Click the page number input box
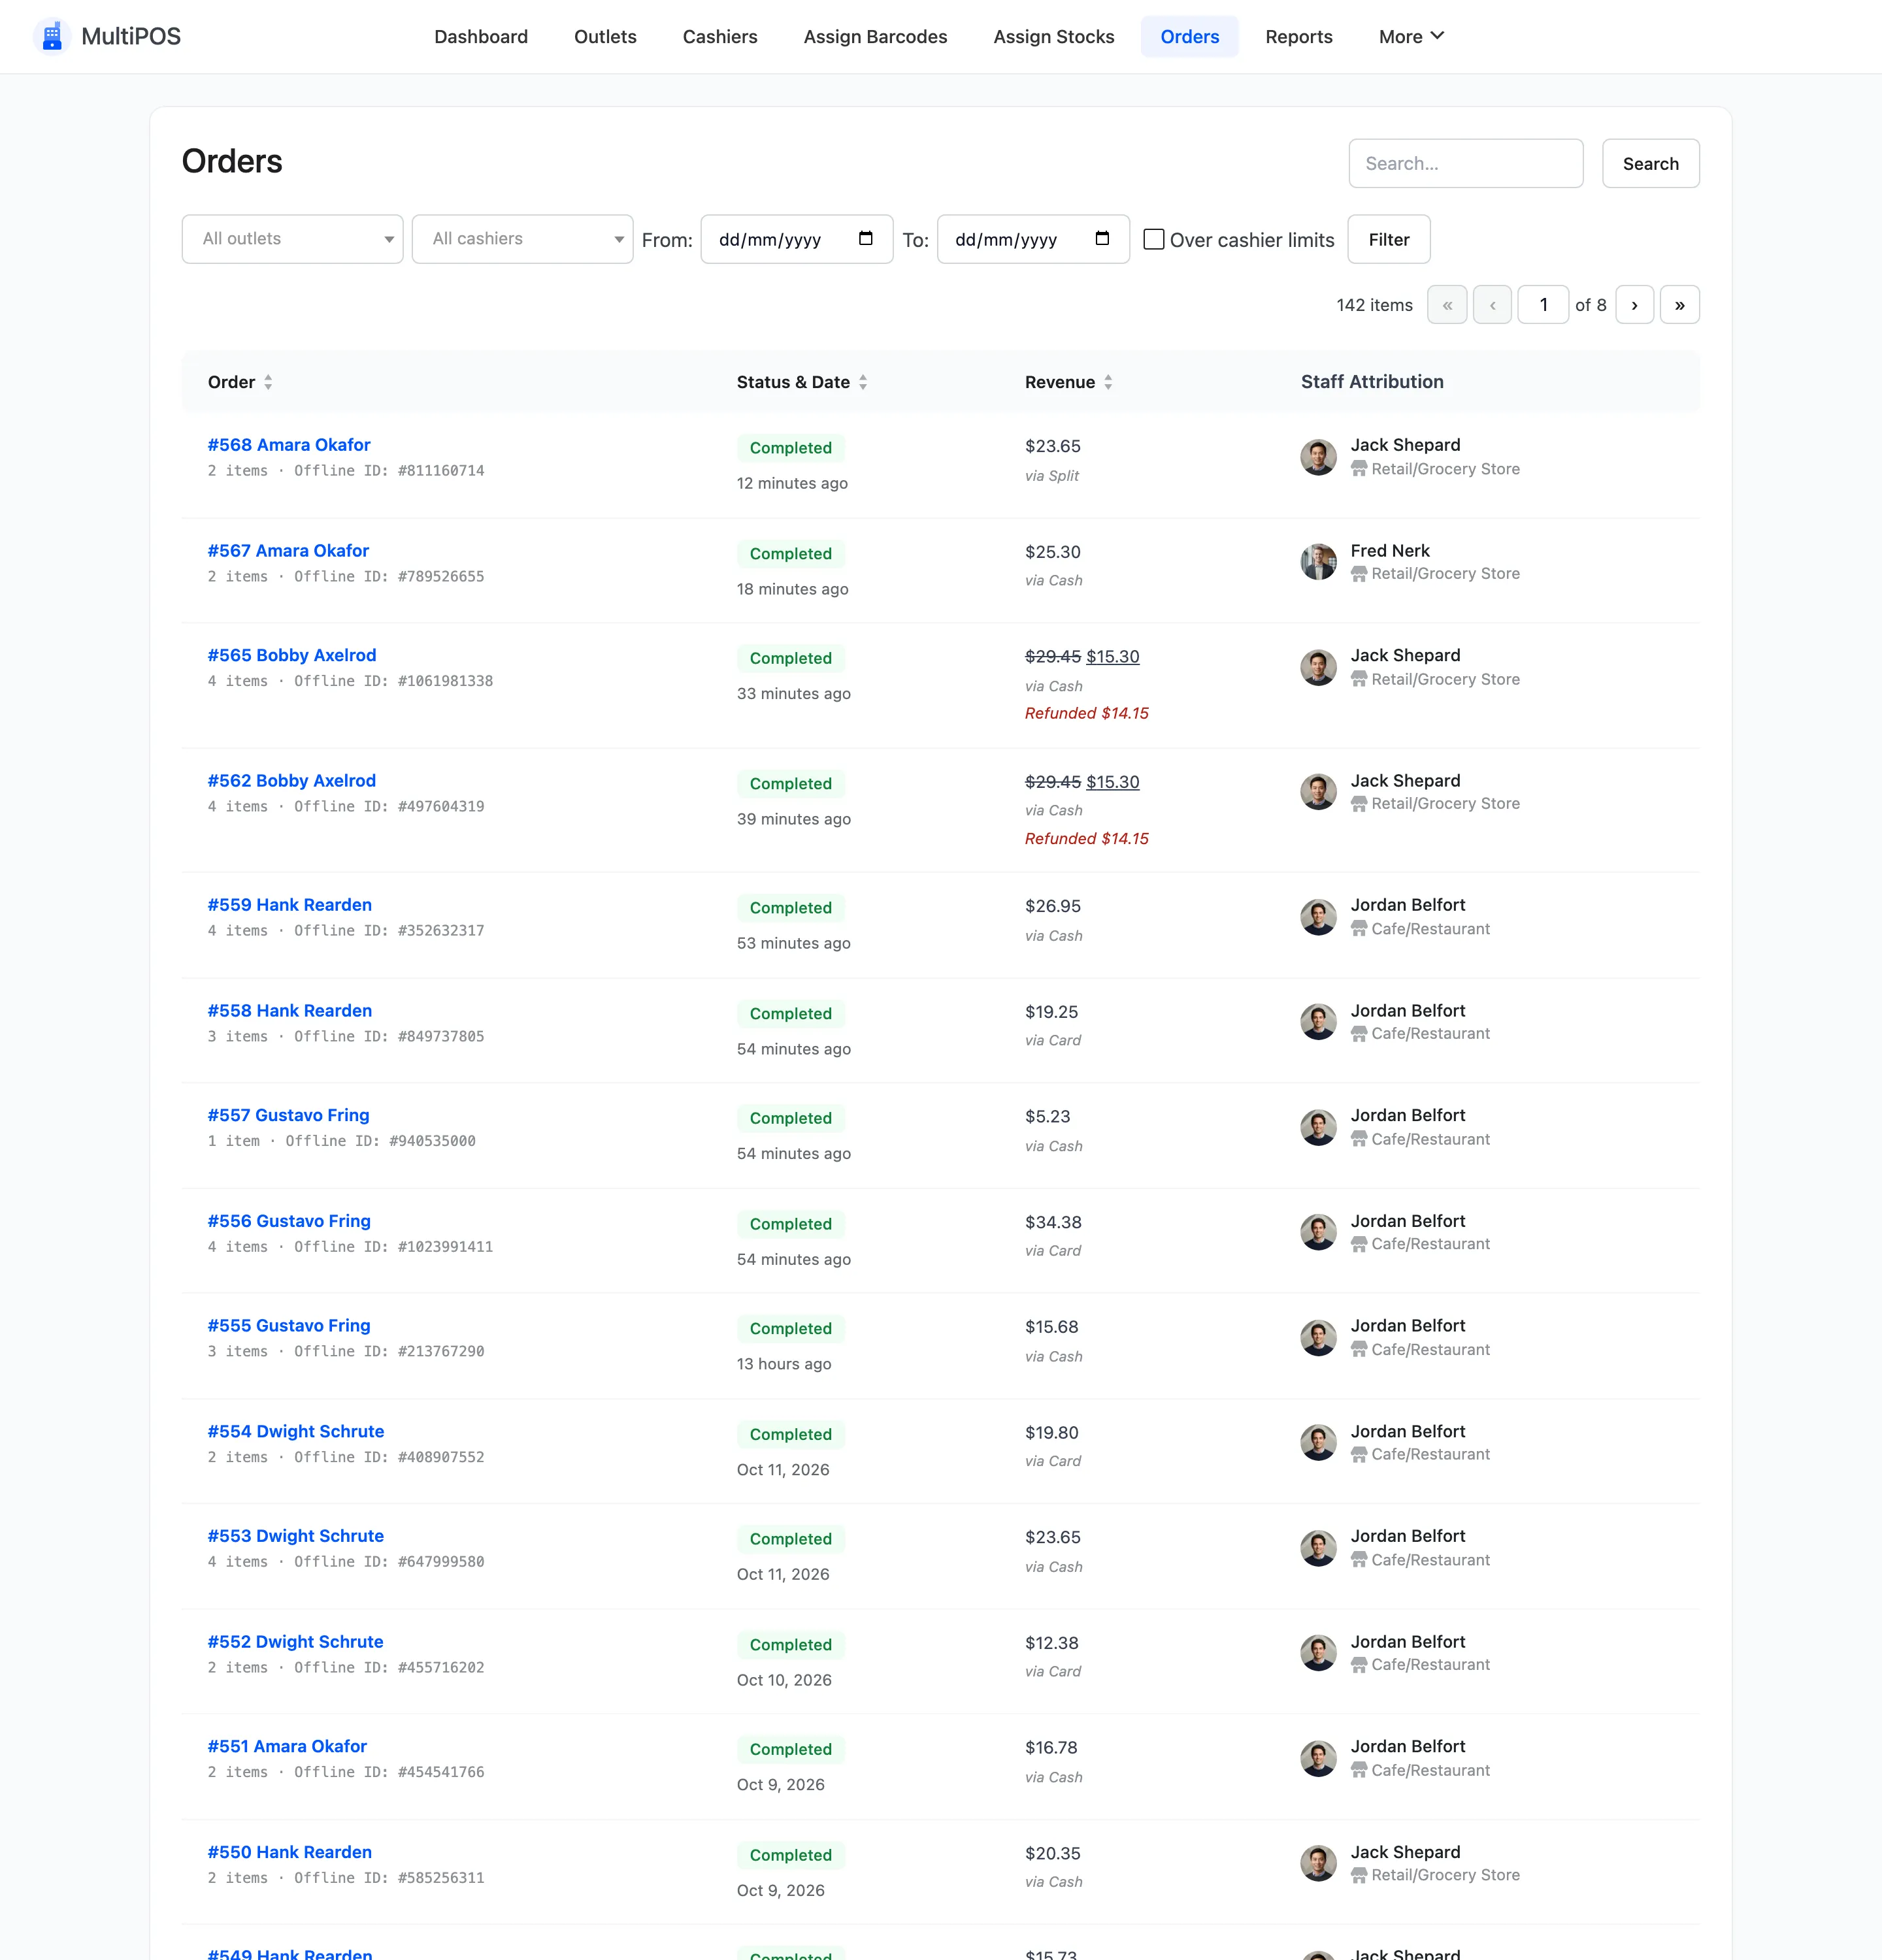The height and width of the screenshot is (1960, 1882). (x=1543, y=305)
